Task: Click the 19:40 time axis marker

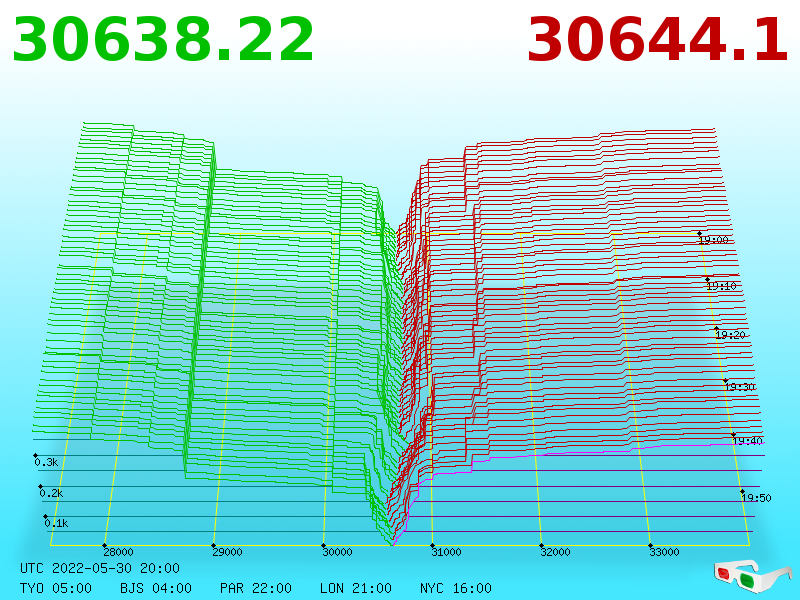Action: click(748, 441)
